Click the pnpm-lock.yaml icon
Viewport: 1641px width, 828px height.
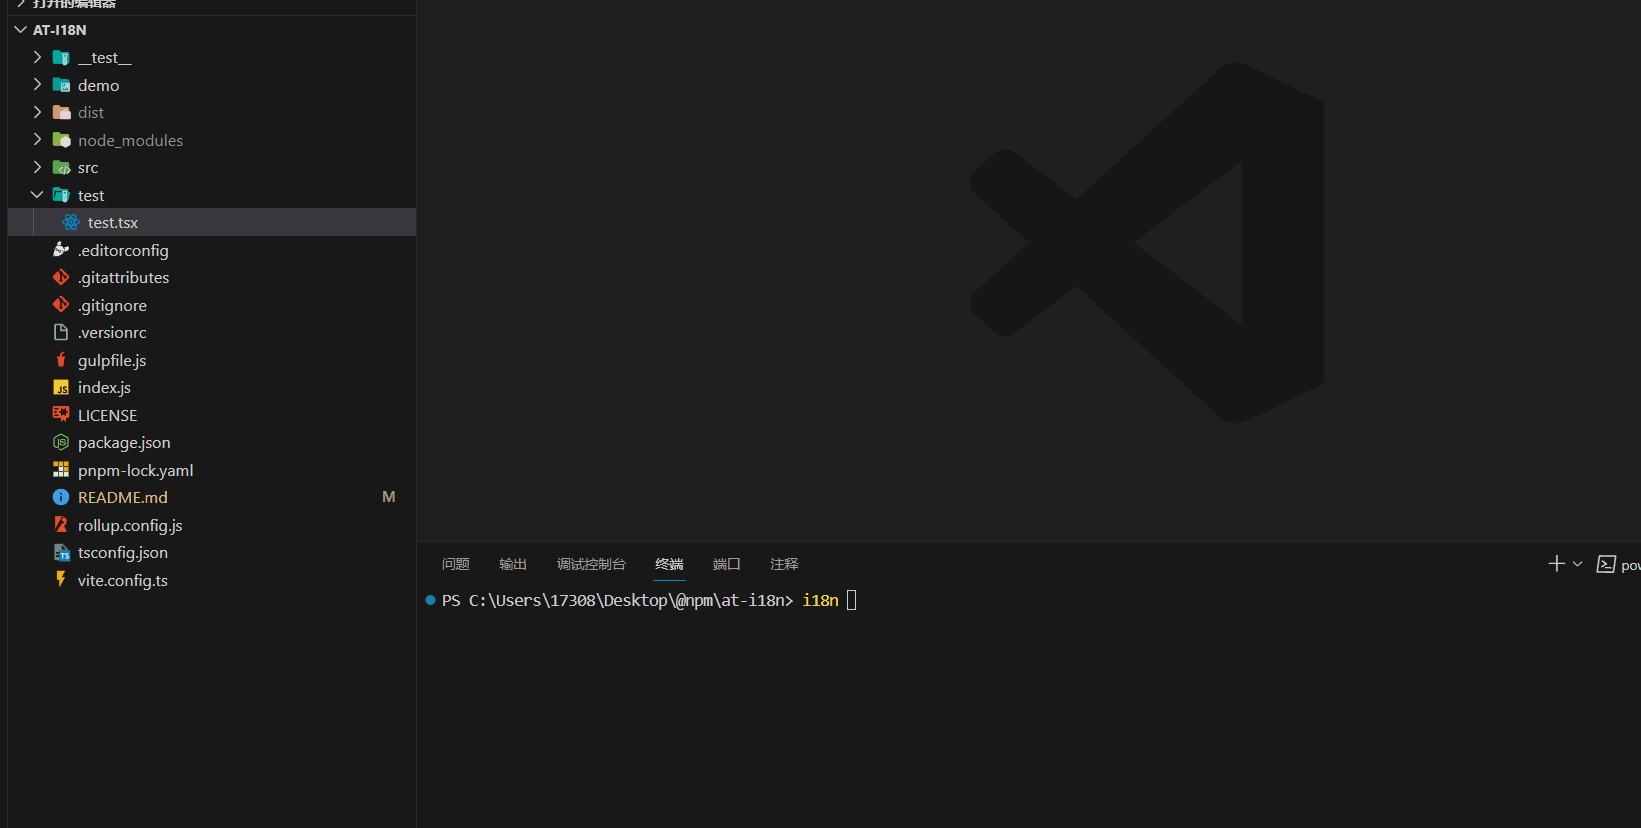point(61,470)
